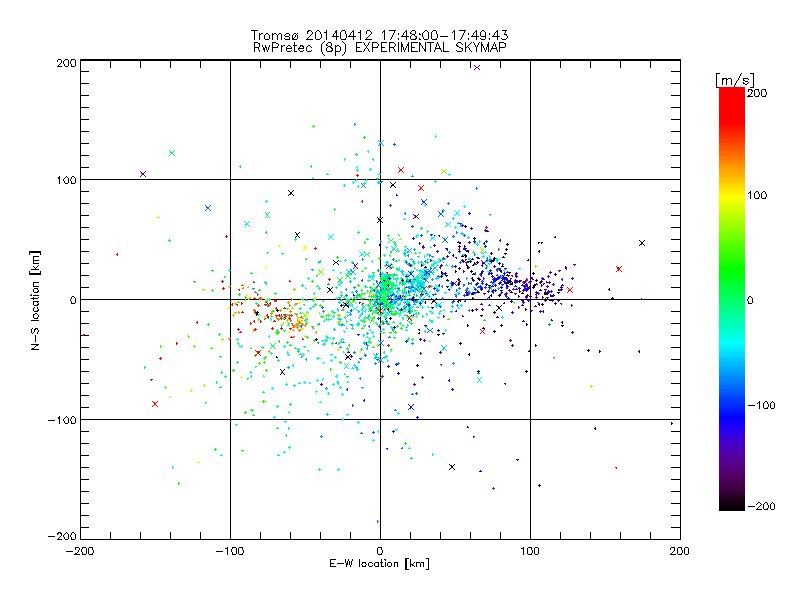This screenshot has width=800, height=600.
Task: Click the 'N-S location [km]' axis label
Action: [x=35, y=301]
